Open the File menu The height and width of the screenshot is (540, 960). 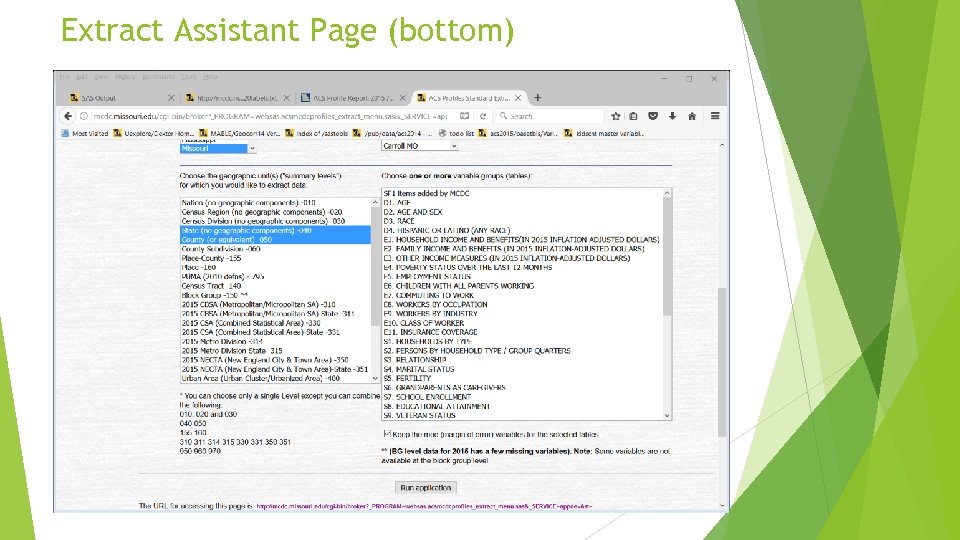(x=65, y=77)
